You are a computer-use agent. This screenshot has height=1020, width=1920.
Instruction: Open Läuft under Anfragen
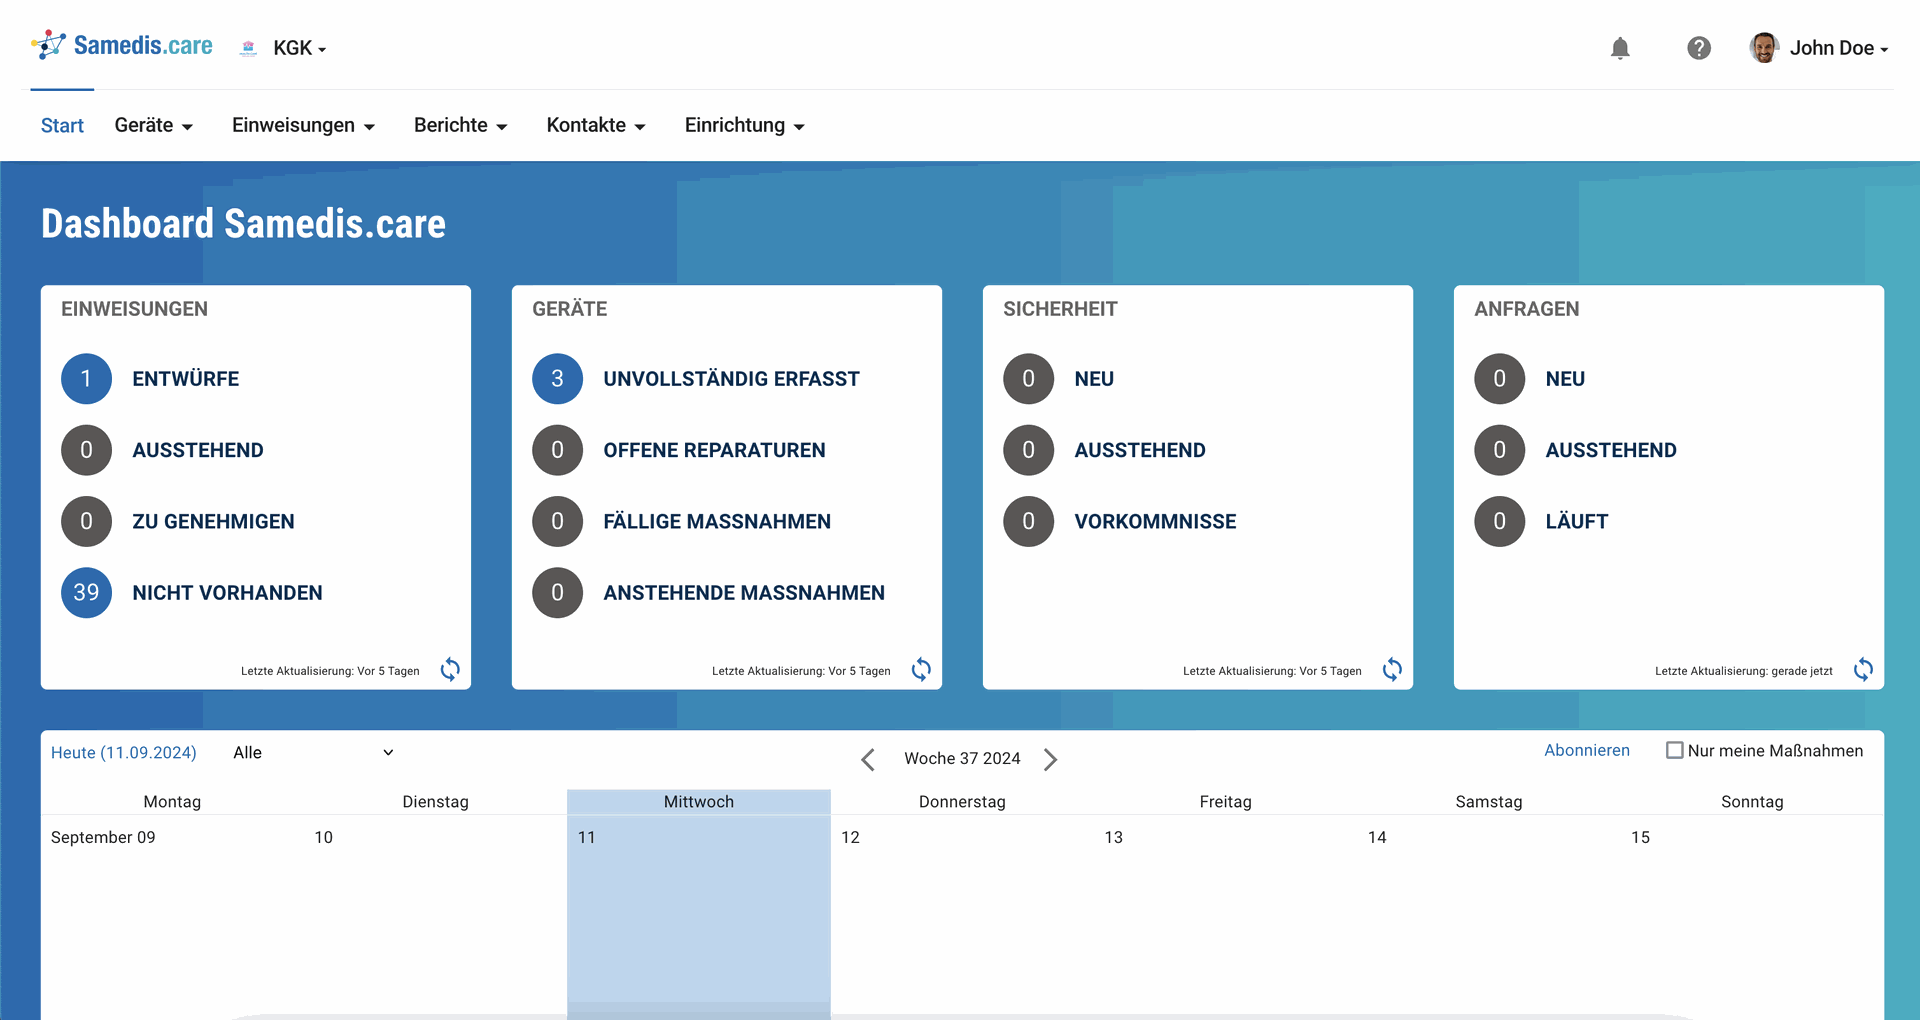click(1577, 522)
